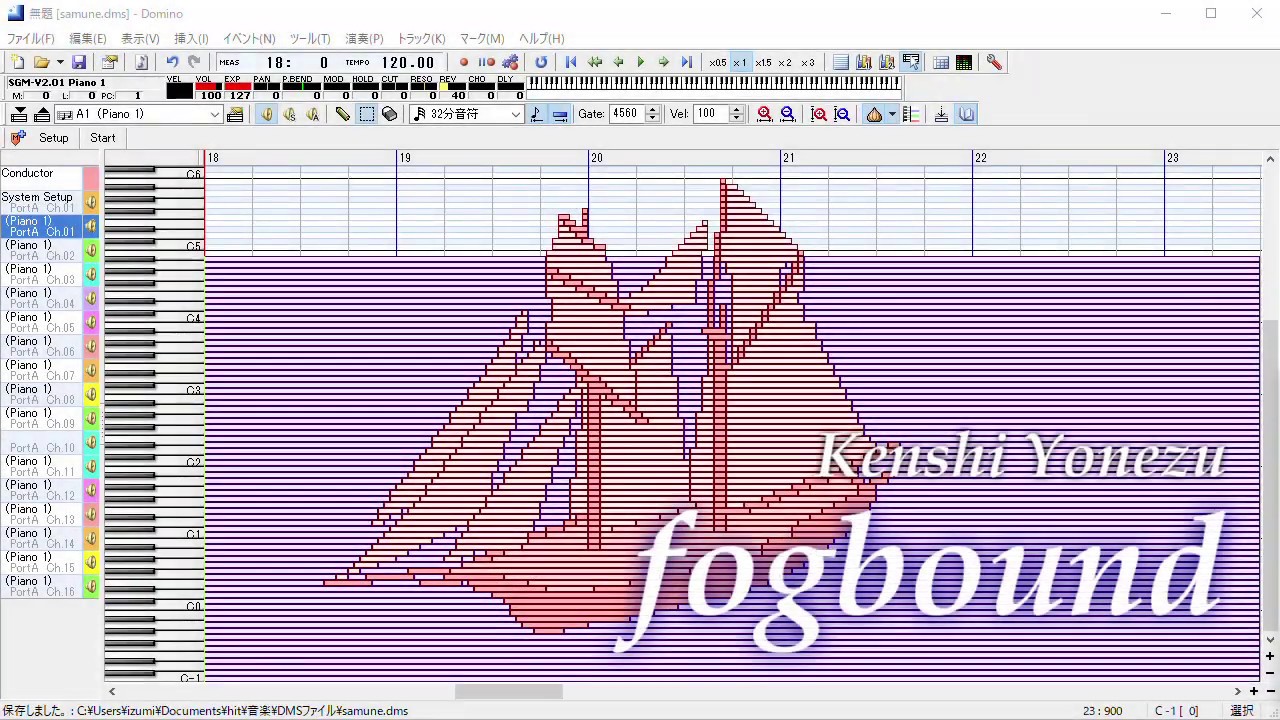Open the A1 (Piano 1) track dropdown

214,114
